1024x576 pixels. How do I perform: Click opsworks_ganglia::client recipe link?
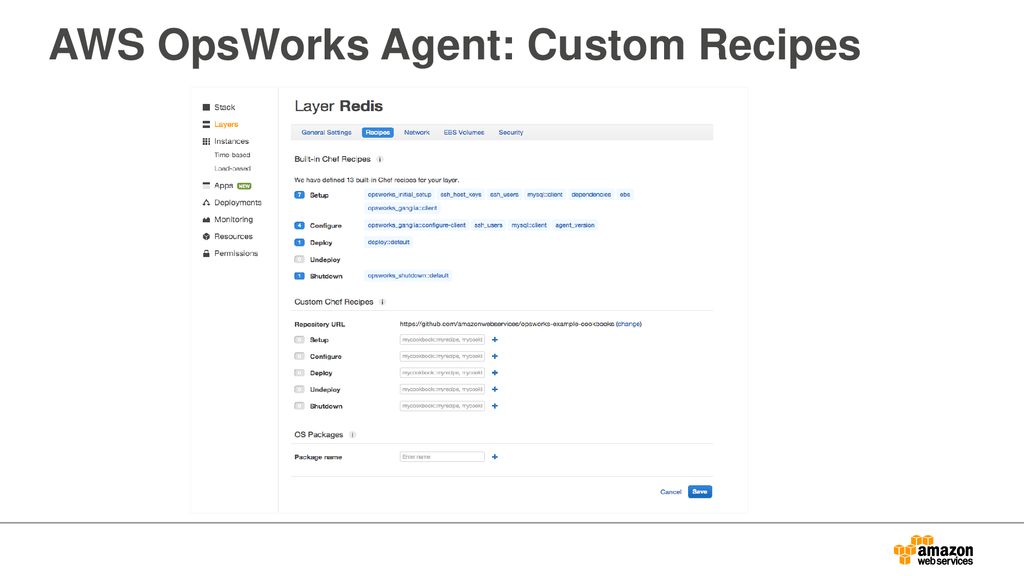point(402,208)
